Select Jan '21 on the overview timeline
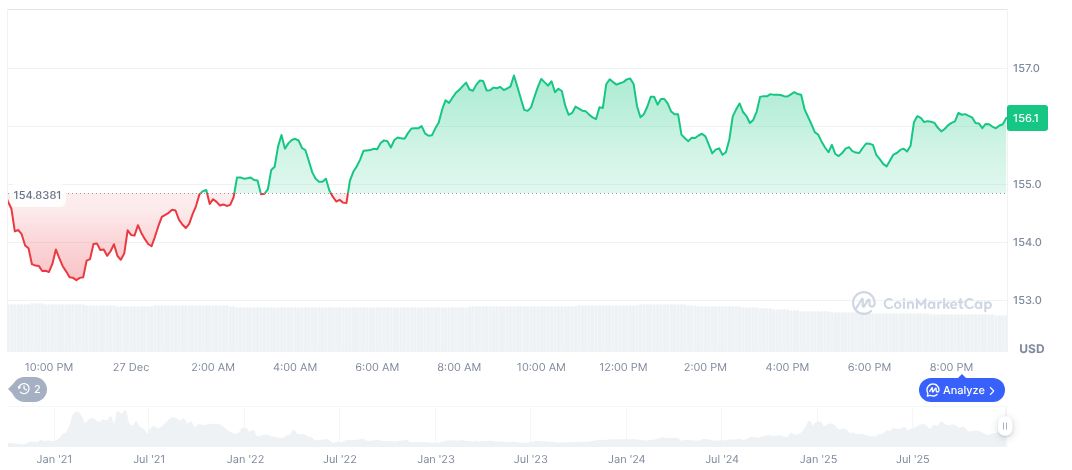Screen dimensions: 1072x470 [x=54, y=459]
